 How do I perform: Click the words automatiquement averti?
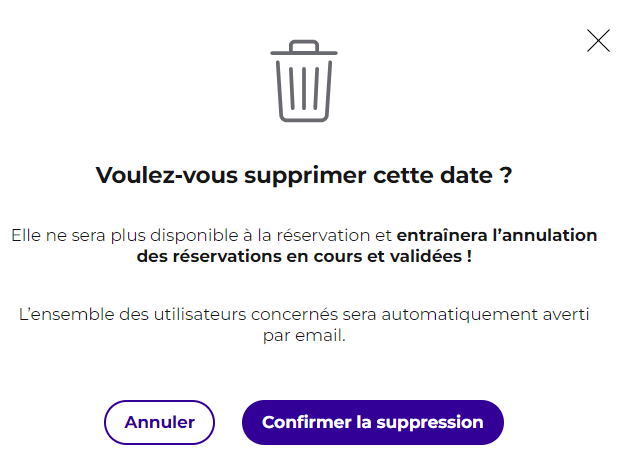pos(485,314)
